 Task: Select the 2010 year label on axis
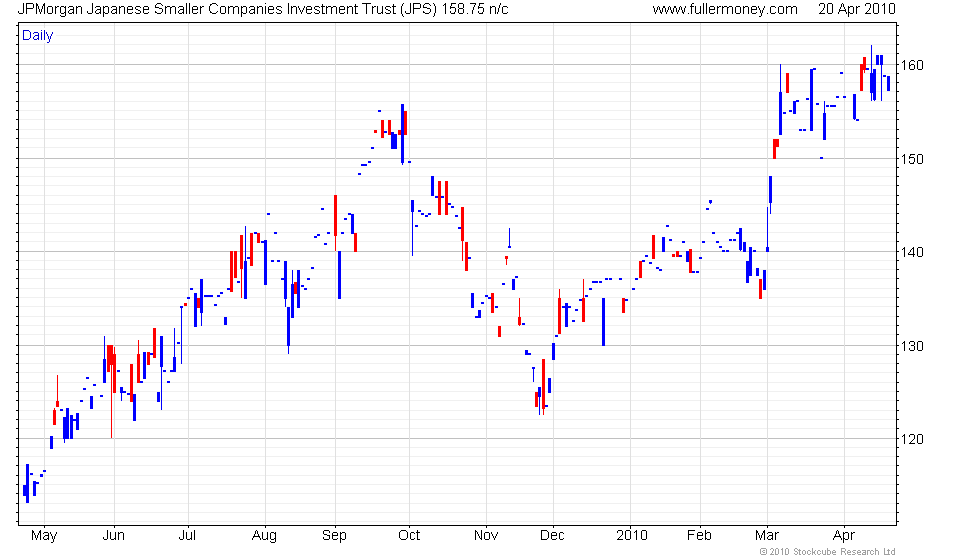(x=631, y=536)
